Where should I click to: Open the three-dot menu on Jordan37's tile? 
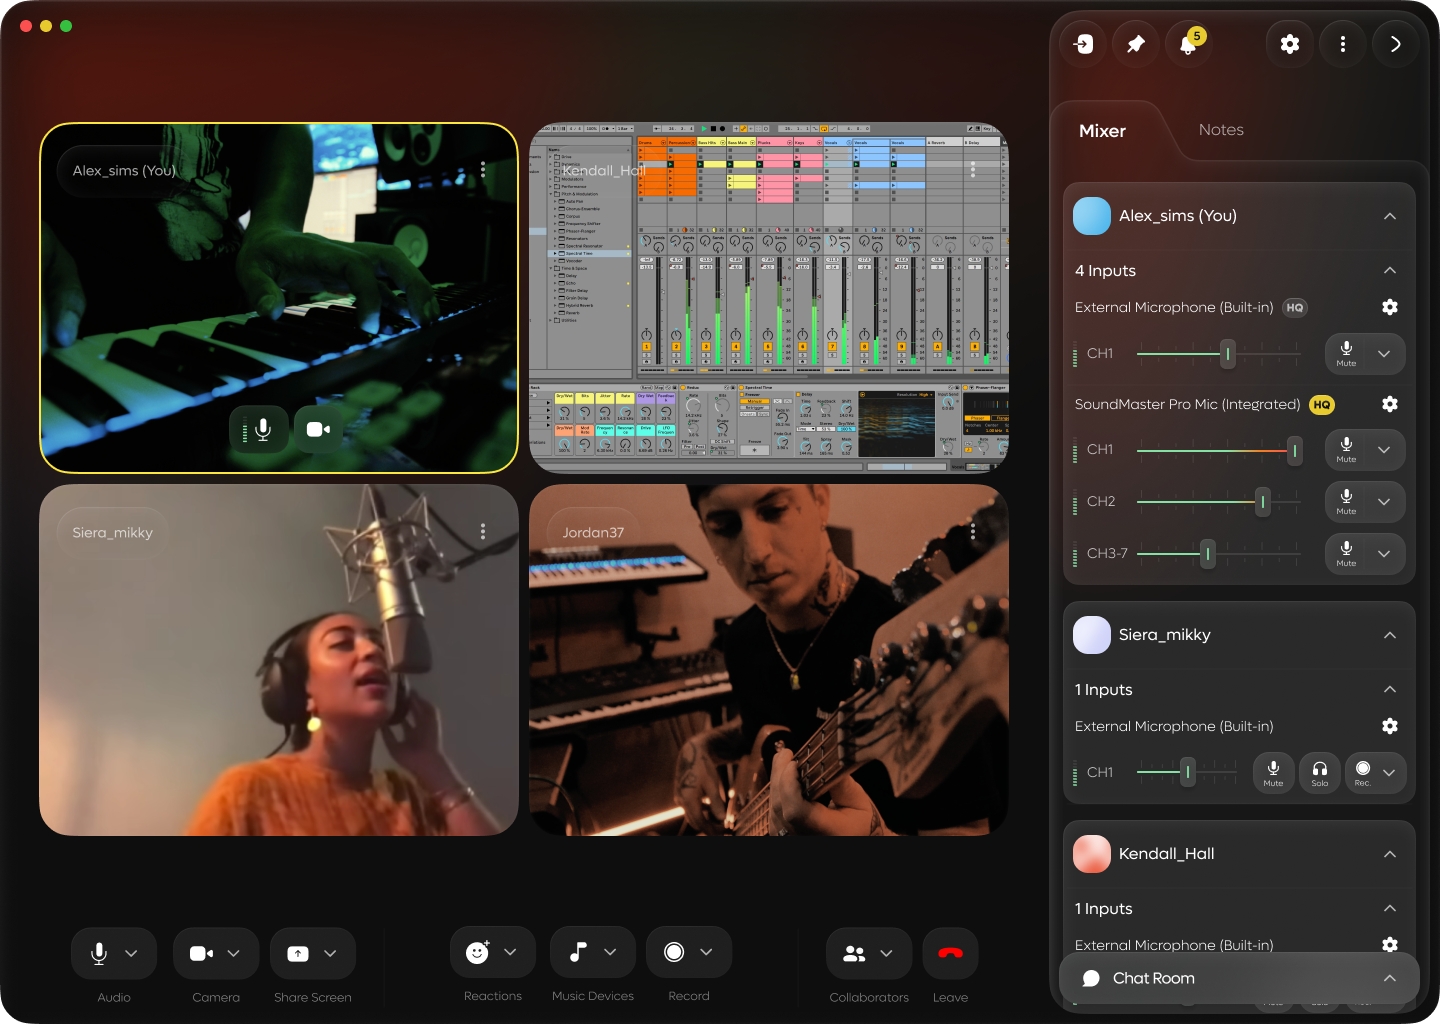point(972,530)
